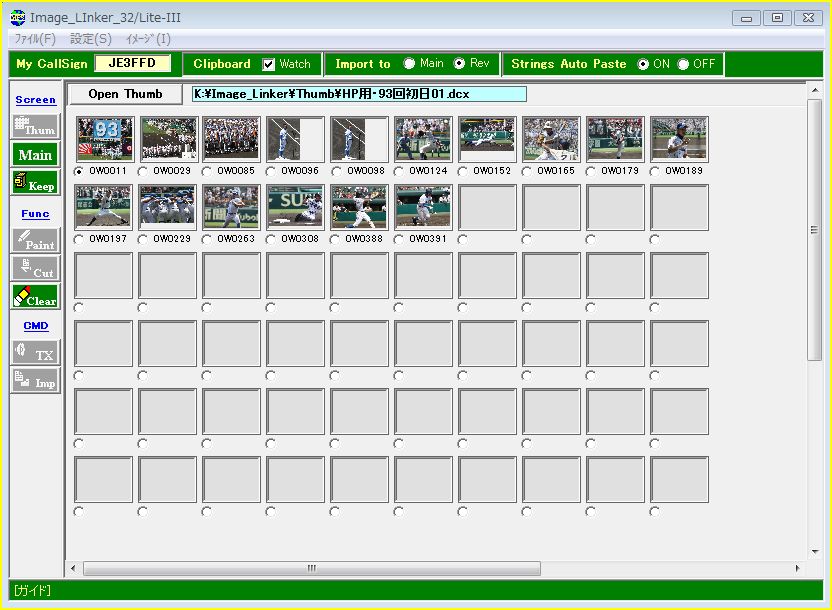Switch to the Main screen view
This screenshot has height=610, width=832.
[35, 154]
